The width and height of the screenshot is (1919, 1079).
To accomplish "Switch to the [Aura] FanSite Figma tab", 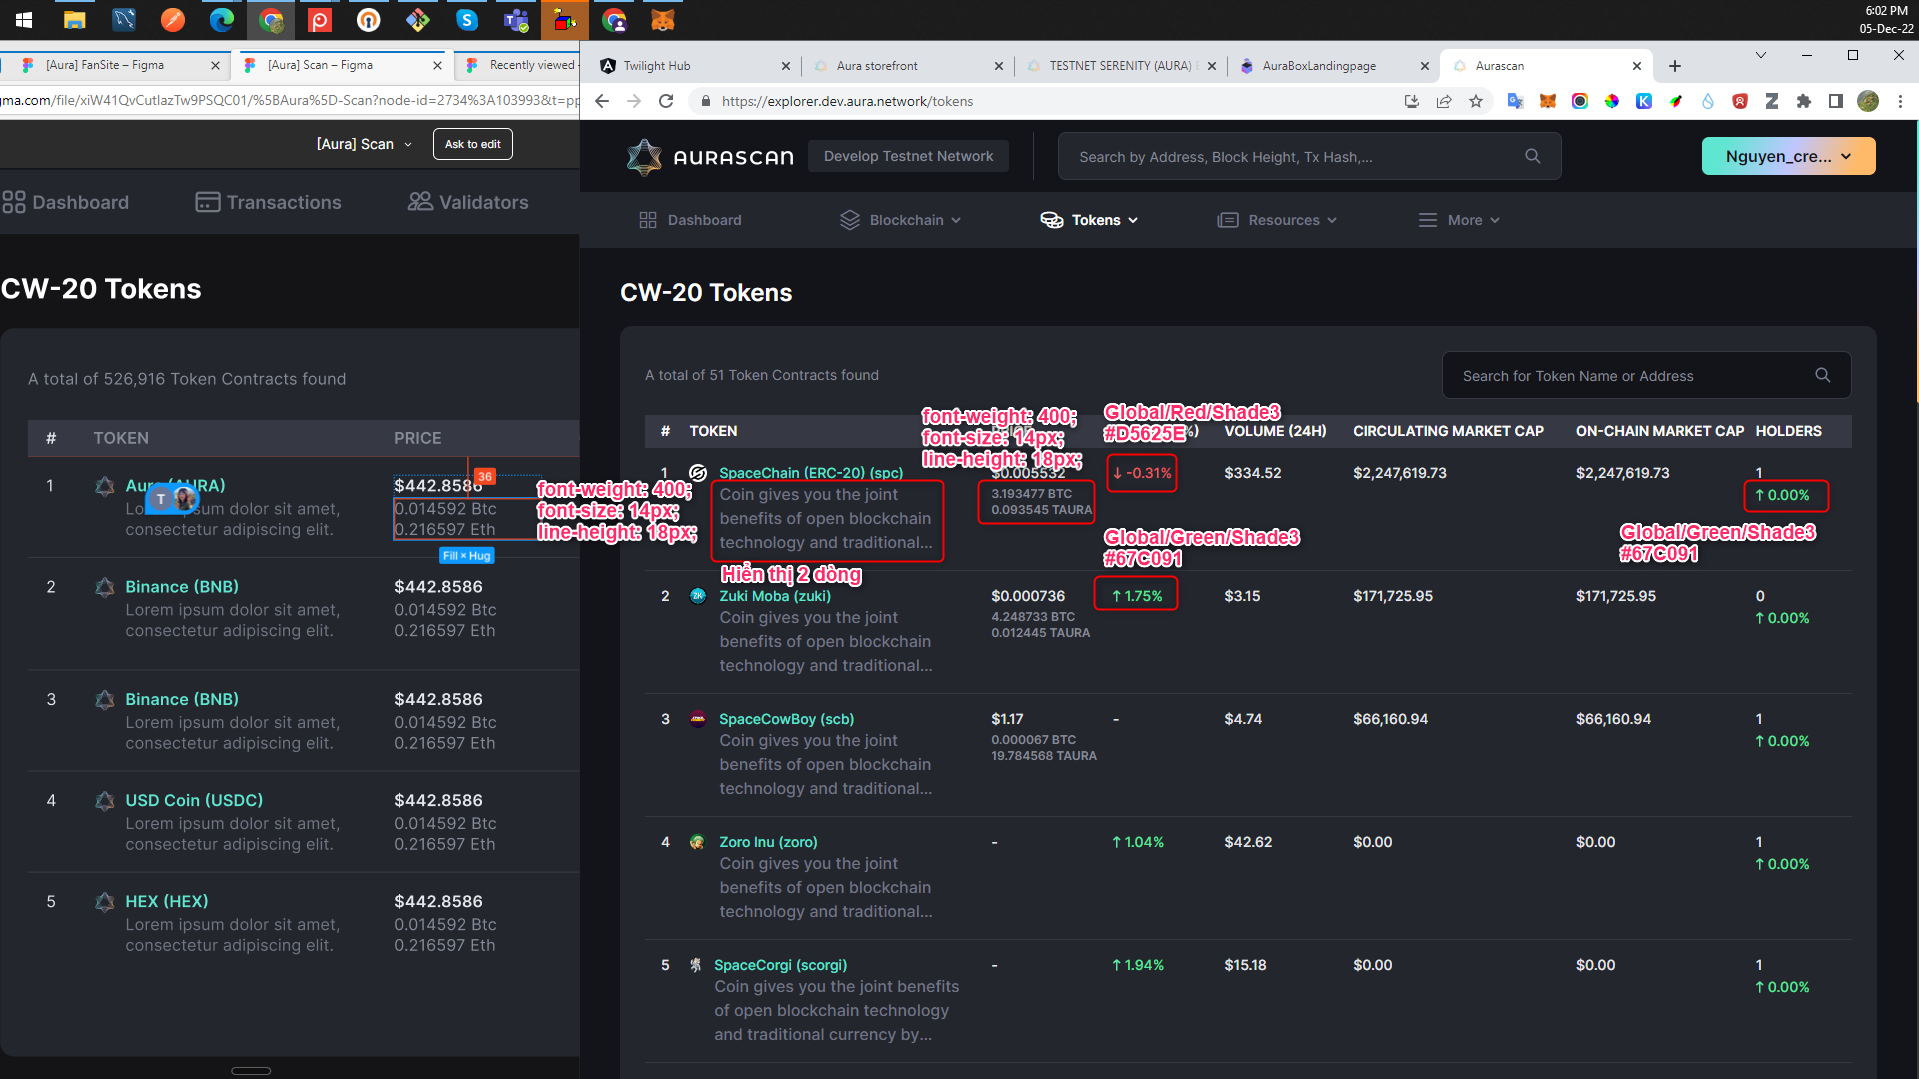I will [x=118, y=65].
